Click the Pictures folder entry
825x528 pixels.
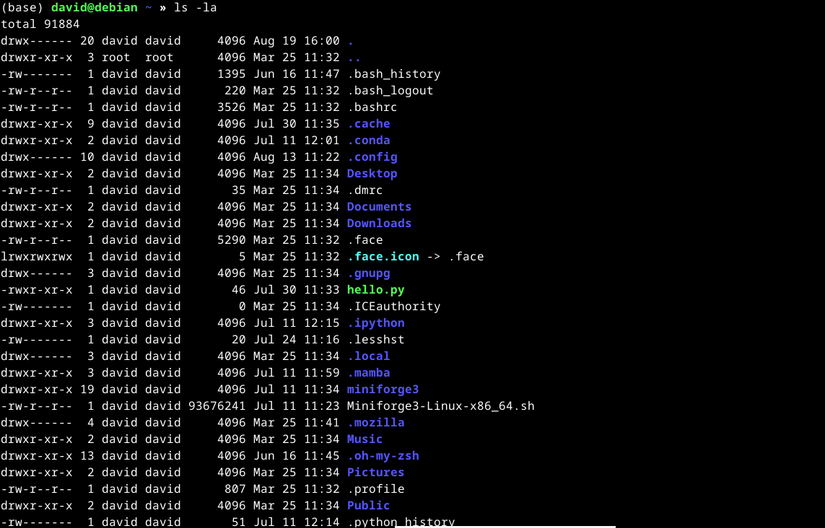pos(375,472)
